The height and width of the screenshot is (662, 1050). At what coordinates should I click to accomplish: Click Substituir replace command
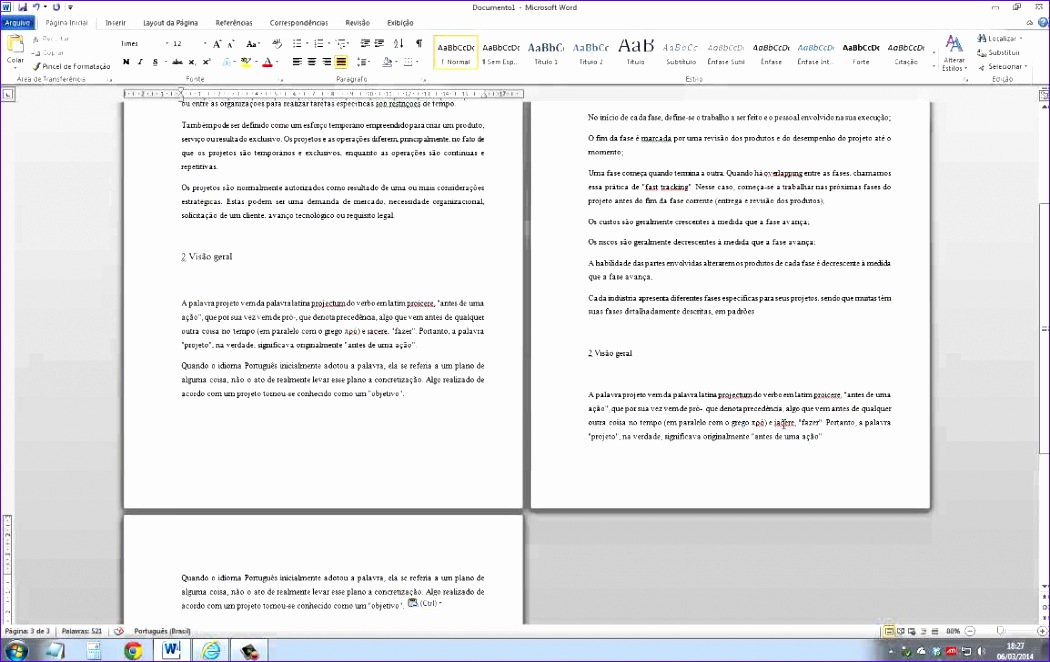click(x=998, y=53)
